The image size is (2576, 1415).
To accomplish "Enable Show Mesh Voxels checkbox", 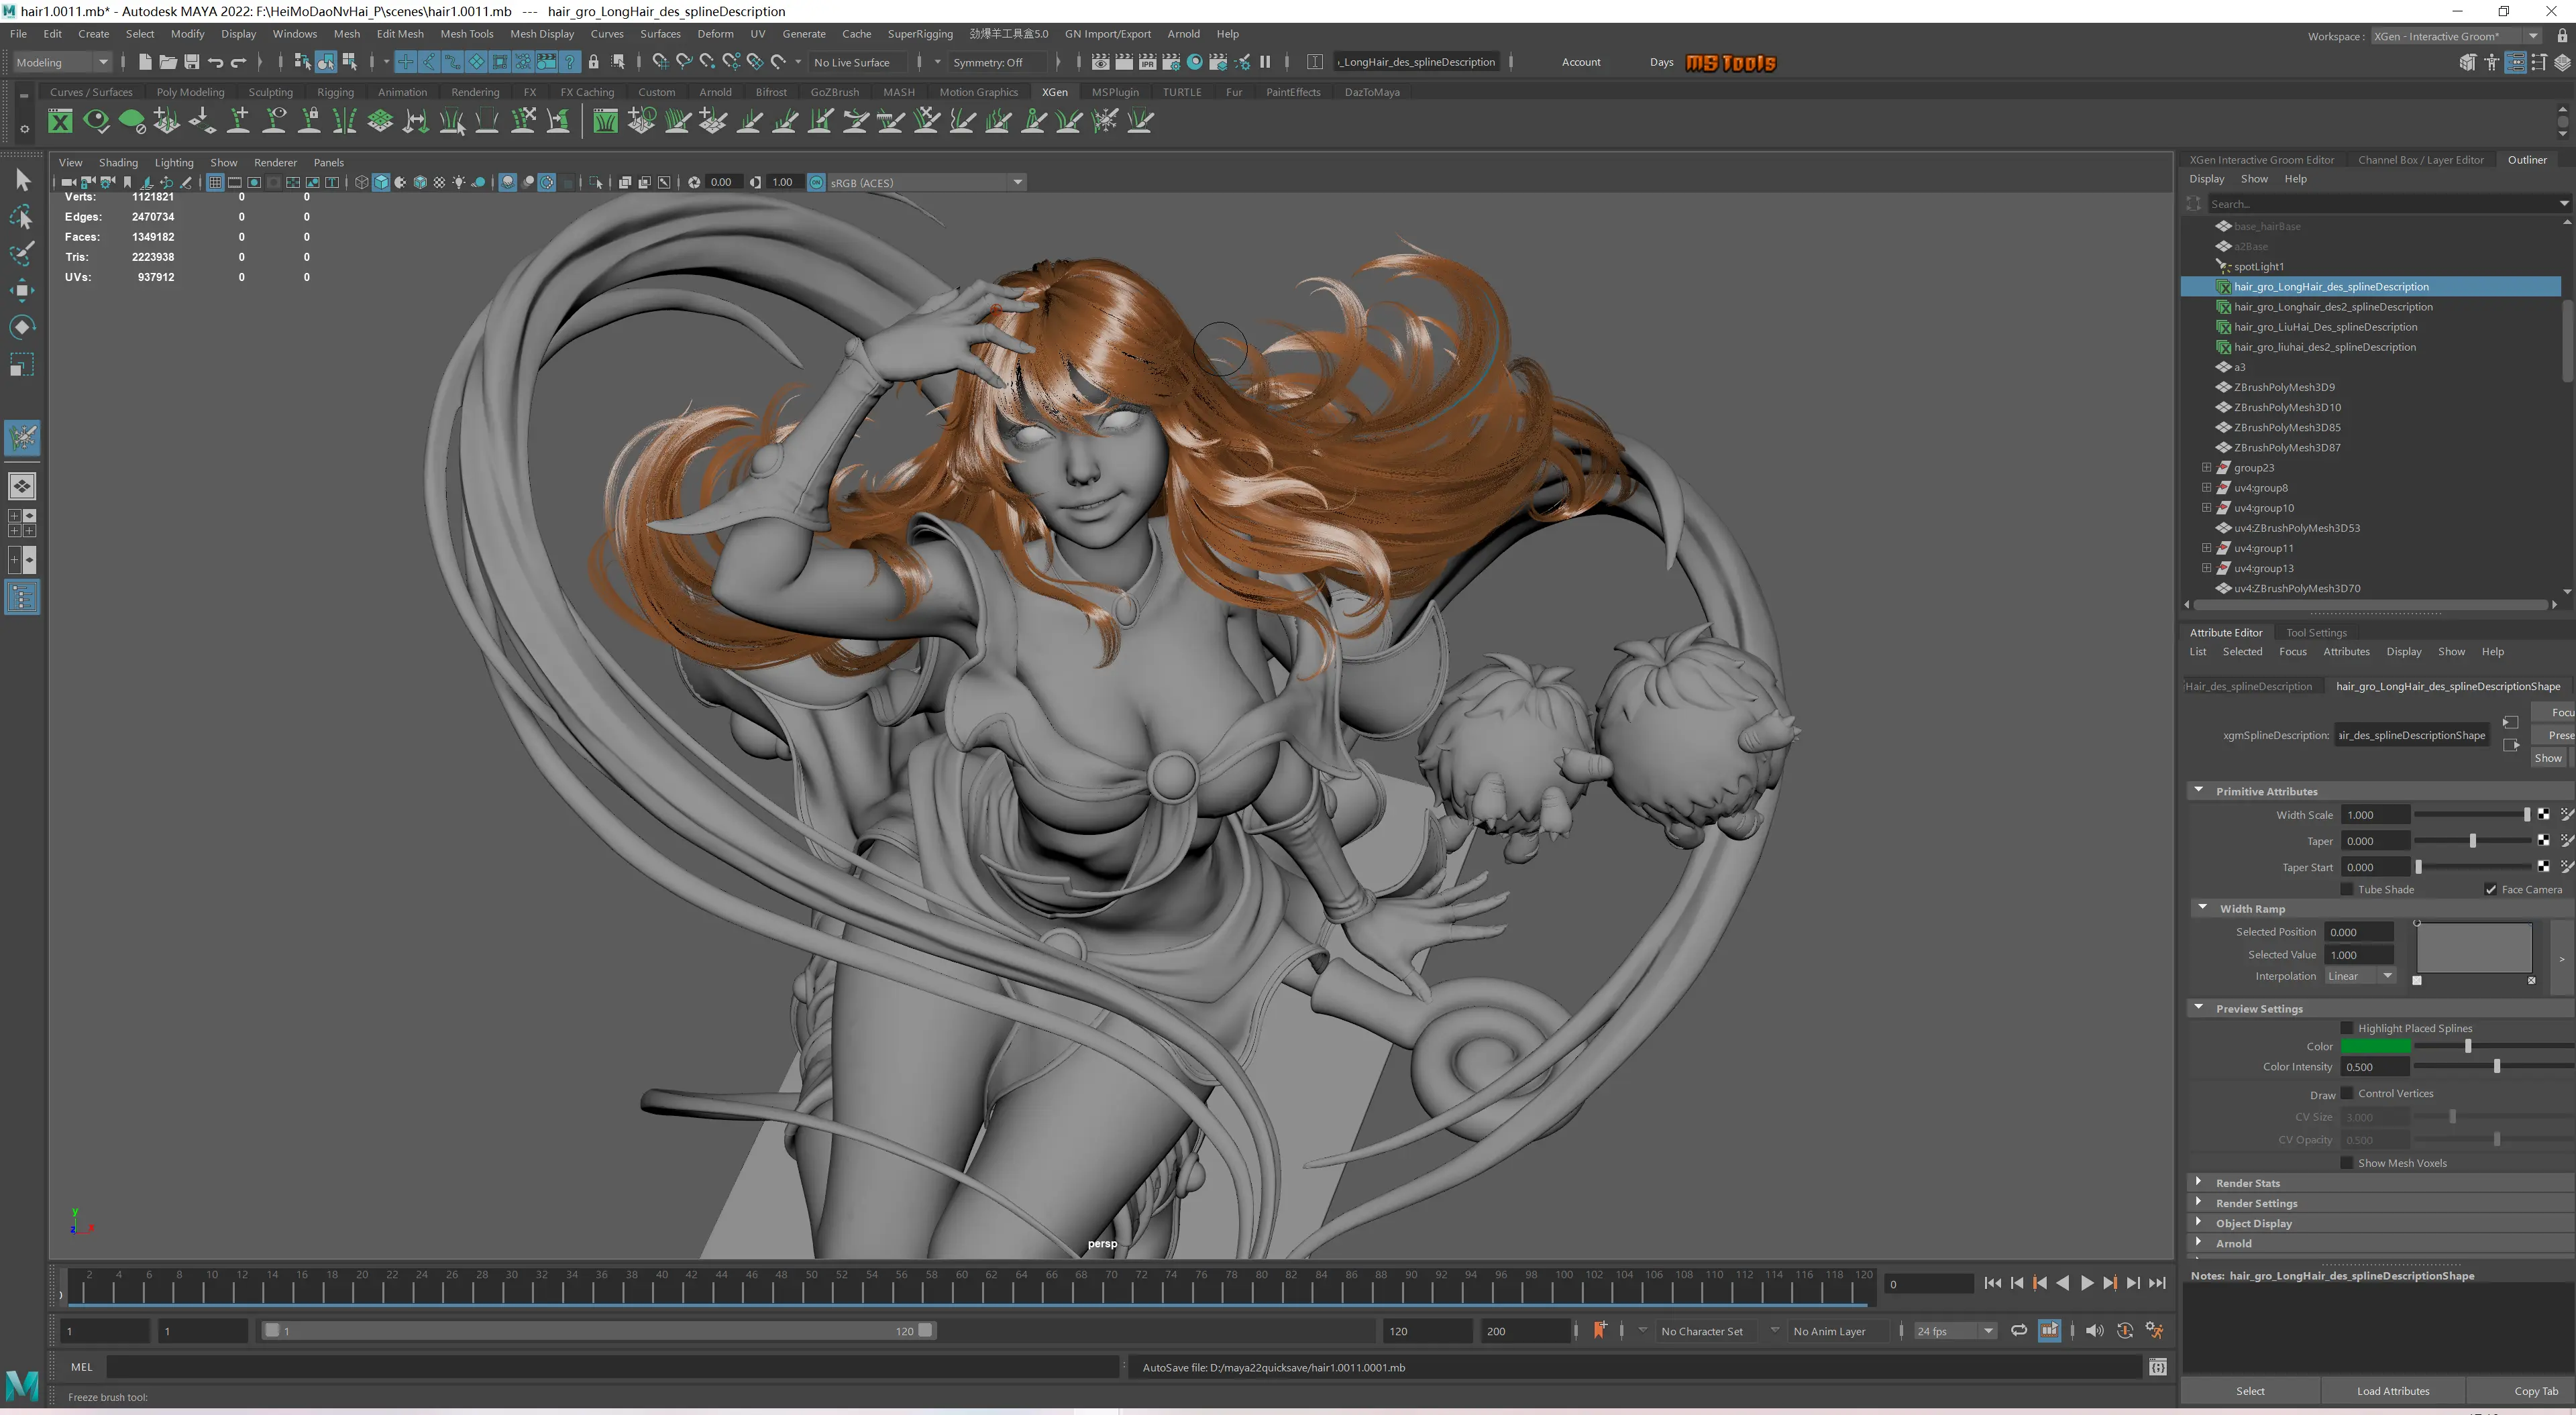I will 2346,1163.
